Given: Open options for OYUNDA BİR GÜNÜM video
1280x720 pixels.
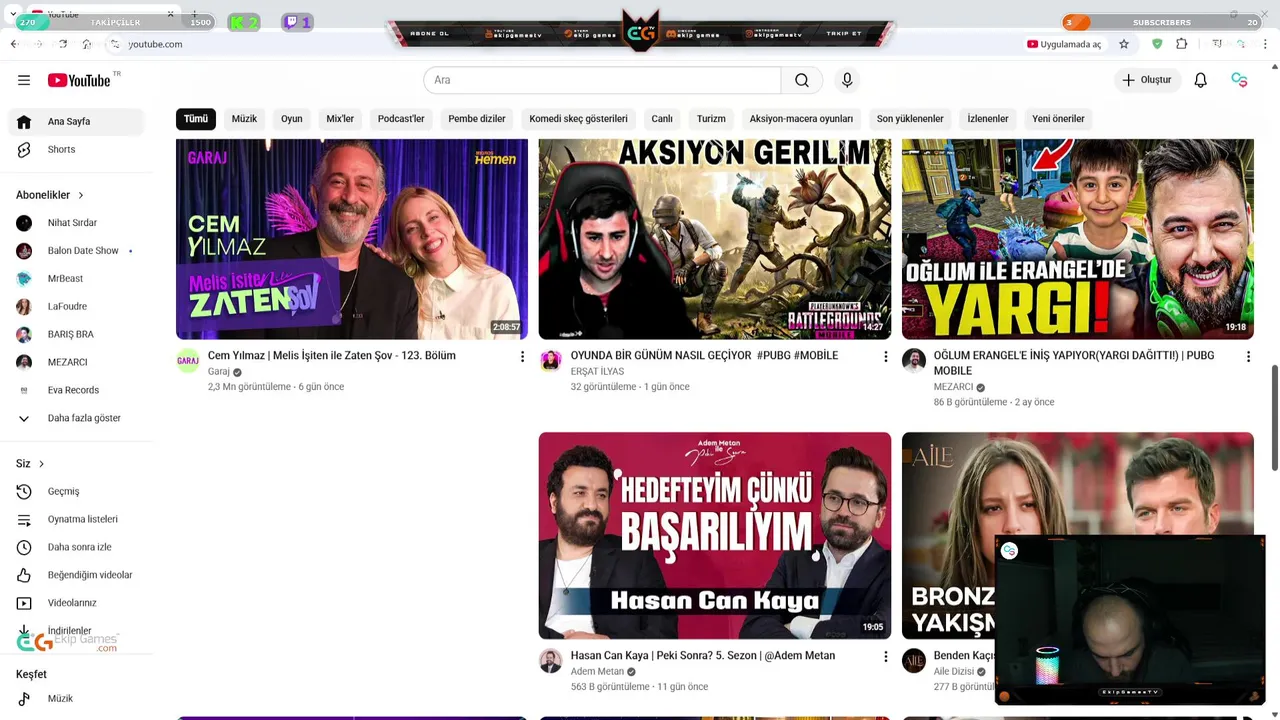Looking at the screenshot, I should (885, 356).
